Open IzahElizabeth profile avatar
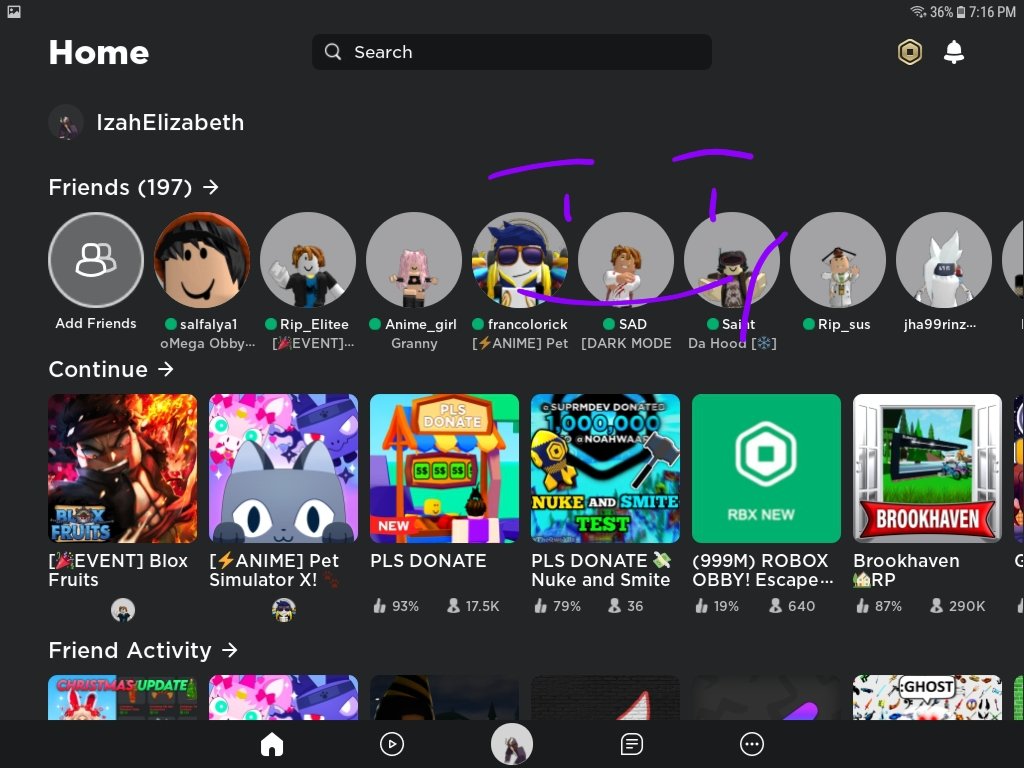Screen dimensions: 1024x768 (x=66, y=122)
